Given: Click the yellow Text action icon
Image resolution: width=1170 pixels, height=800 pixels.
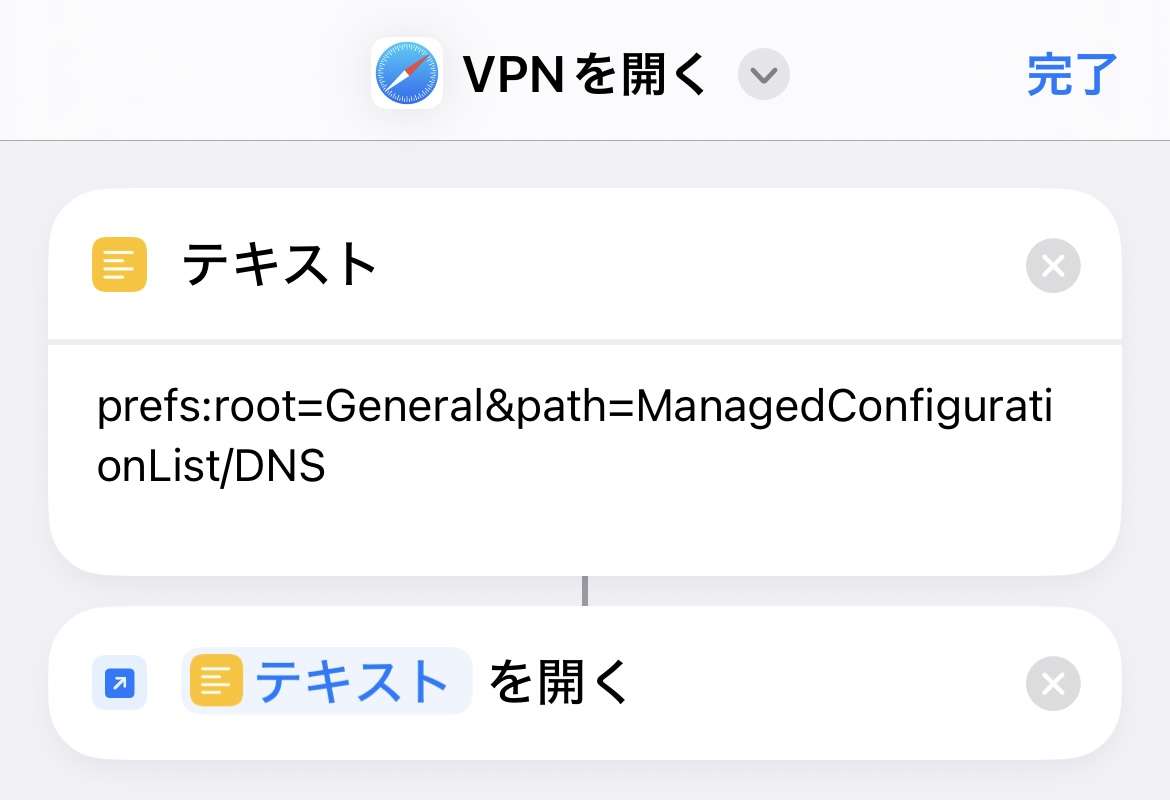Looking at the screenshot, I should pyautogui.click(x=119, y=265).
